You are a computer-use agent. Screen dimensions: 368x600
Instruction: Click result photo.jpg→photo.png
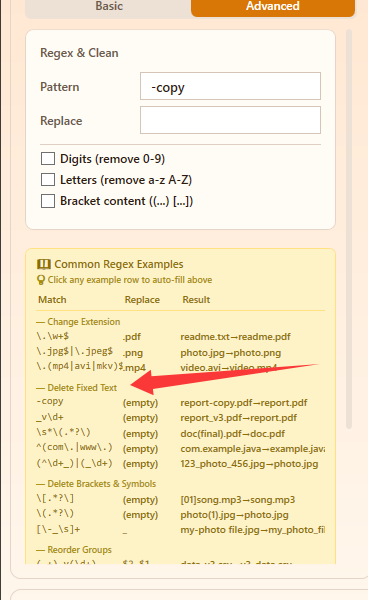231,352
